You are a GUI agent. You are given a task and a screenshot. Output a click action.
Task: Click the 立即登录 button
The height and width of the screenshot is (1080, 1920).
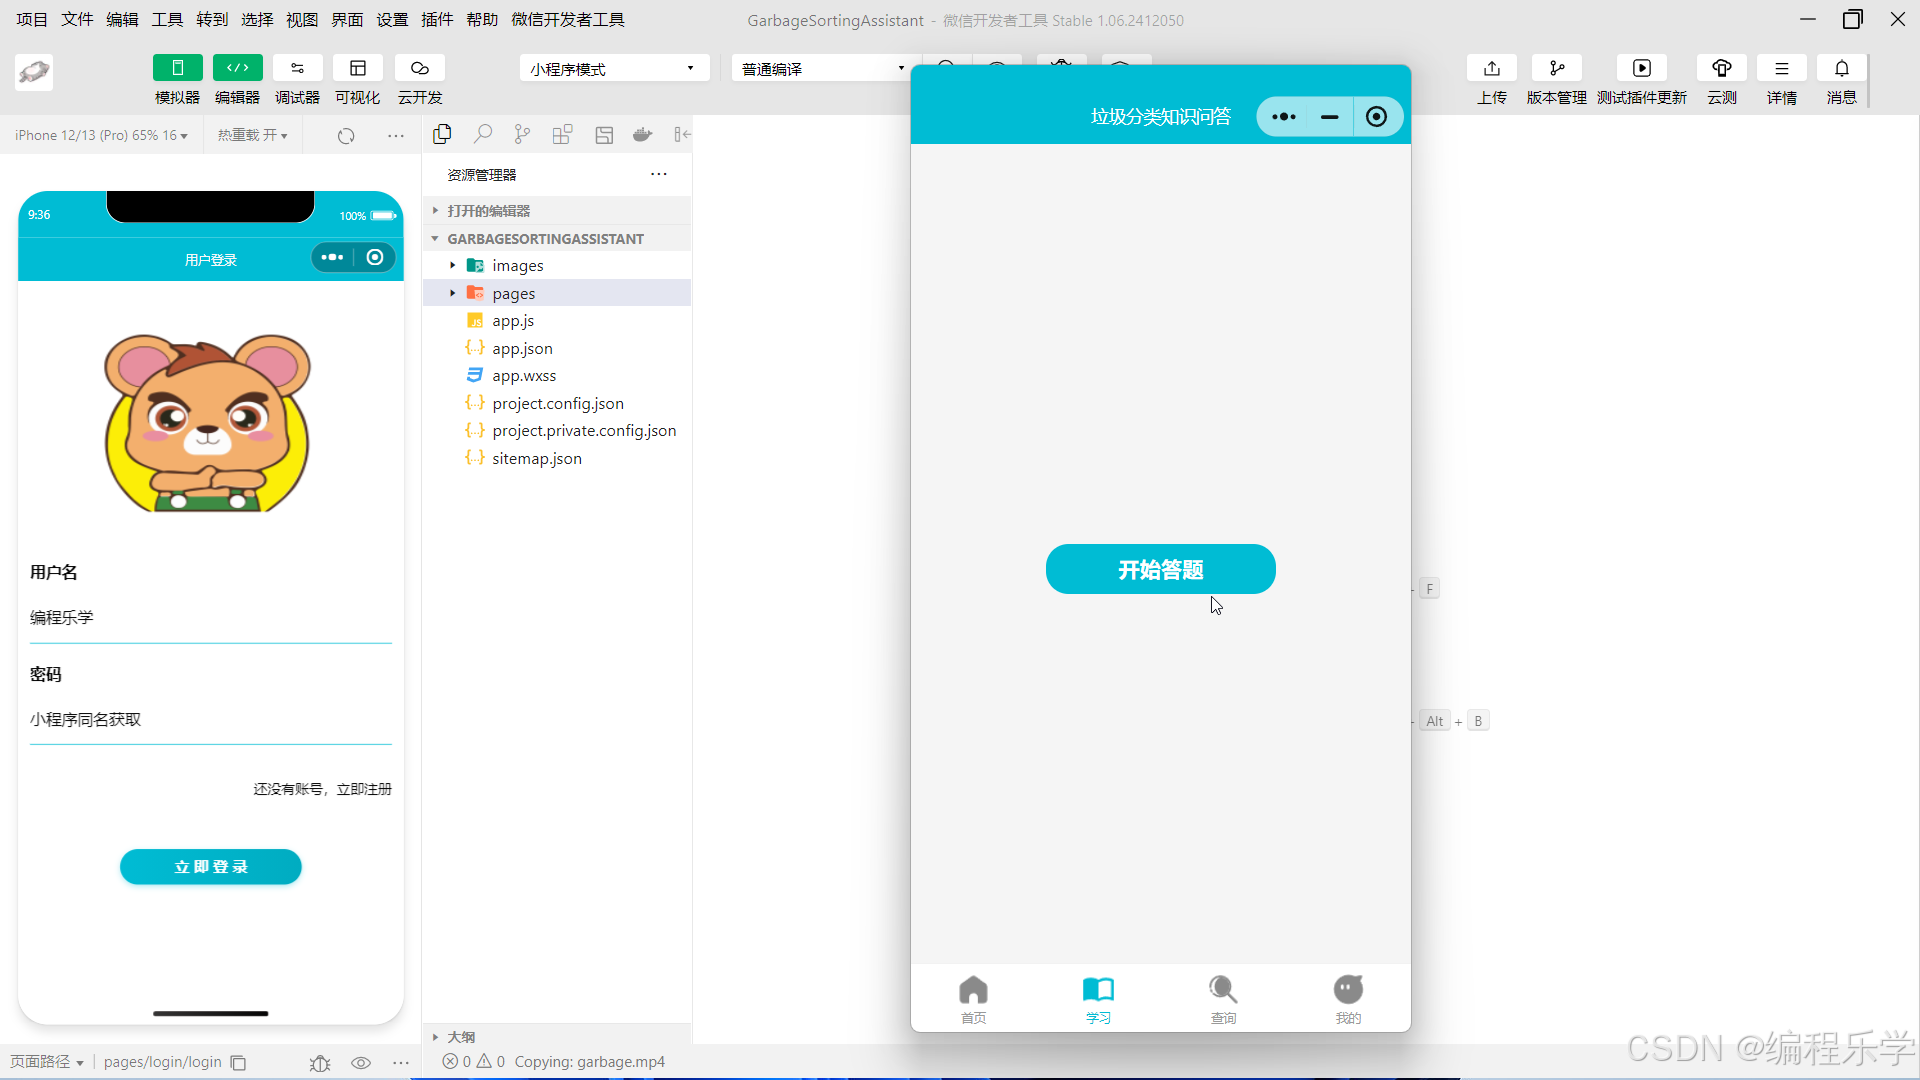pyautogui.click(x=211, y=867)
